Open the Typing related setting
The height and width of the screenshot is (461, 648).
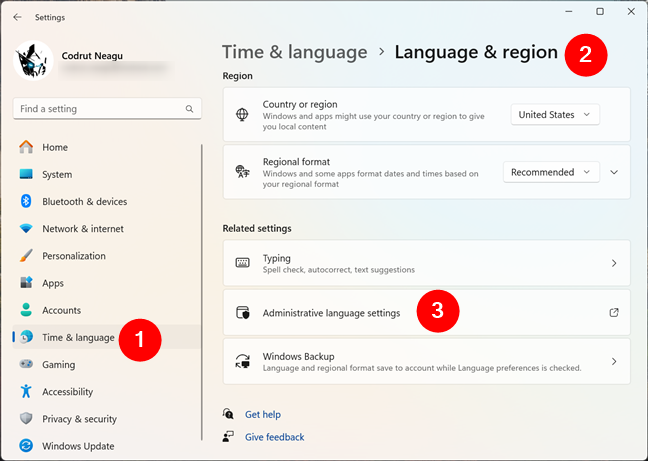pos(426,263)
